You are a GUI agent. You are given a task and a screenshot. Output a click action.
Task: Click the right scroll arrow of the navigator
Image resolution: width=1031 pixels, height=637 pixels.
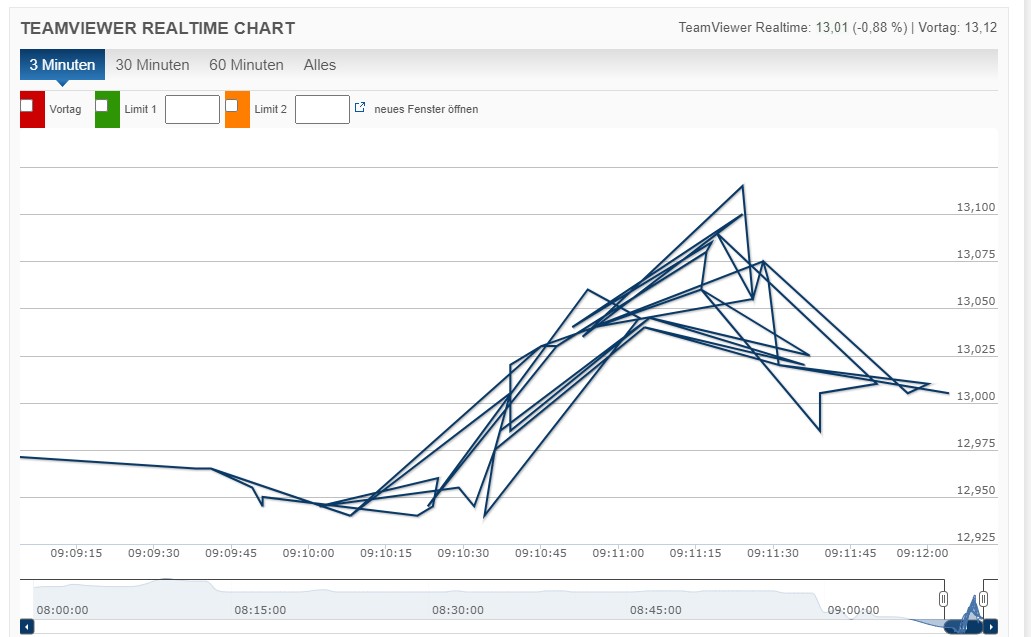click(990, 627)
